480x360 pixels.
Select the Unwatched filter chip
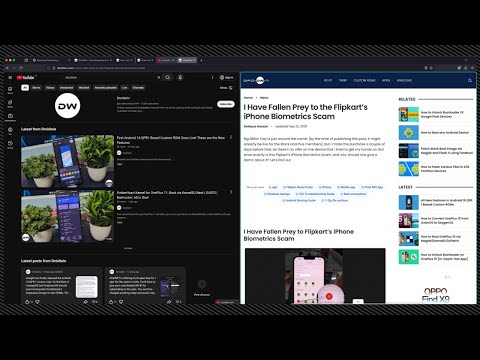coord(66,88)
